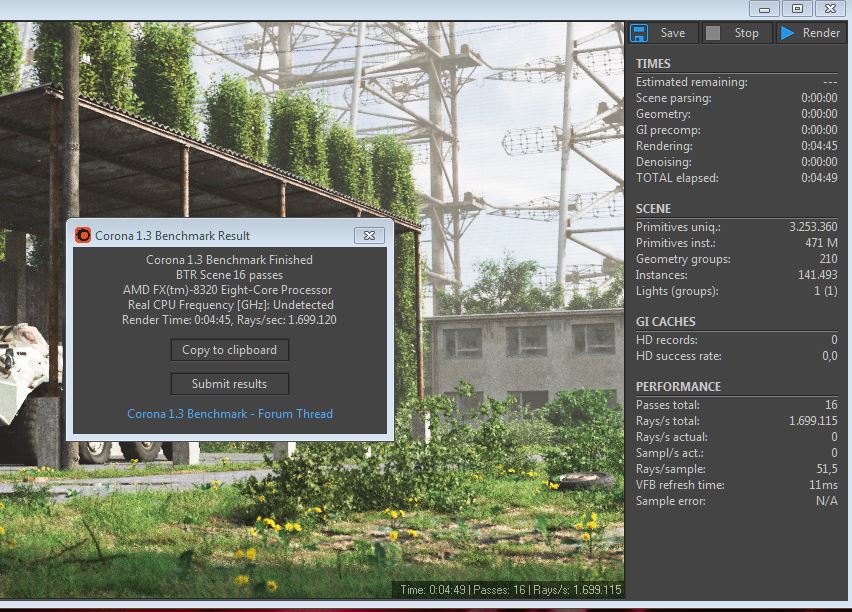
Task: Click the VFB refresh time value 11ms
Action: pyautogui.click(x=823, y=485)
